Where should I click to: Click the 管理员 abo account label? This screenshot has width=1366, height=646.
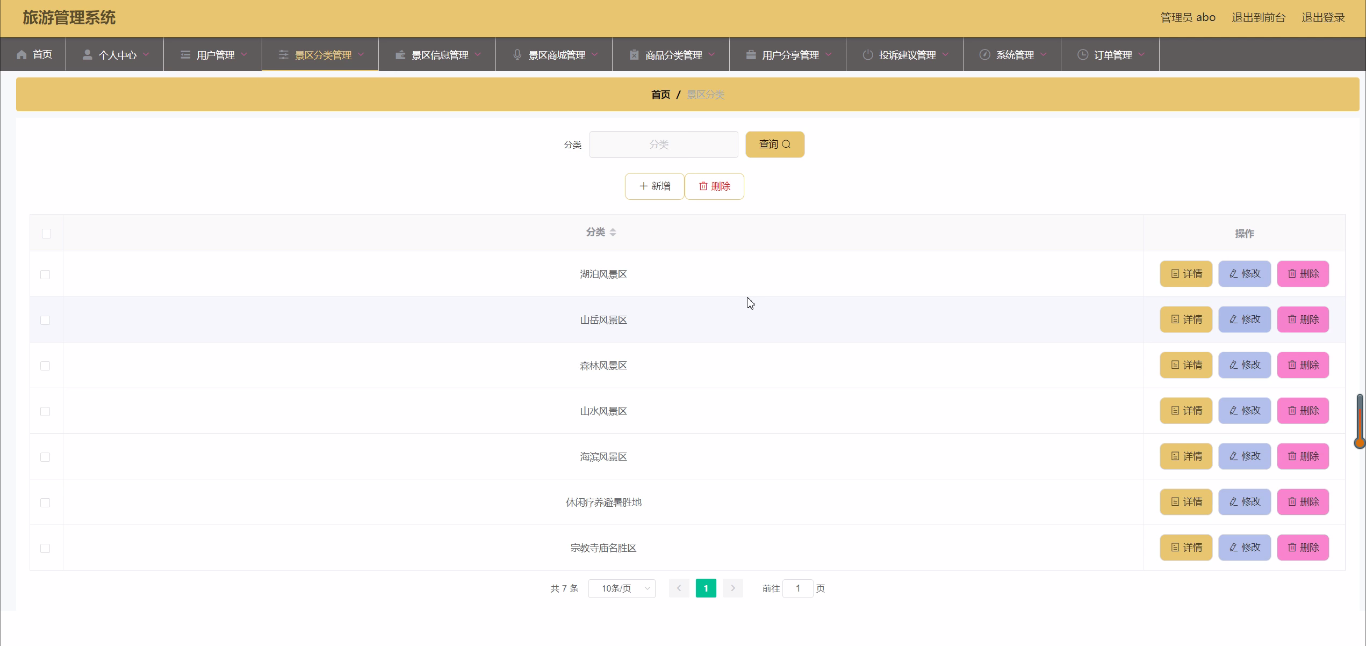(1188, 18)
